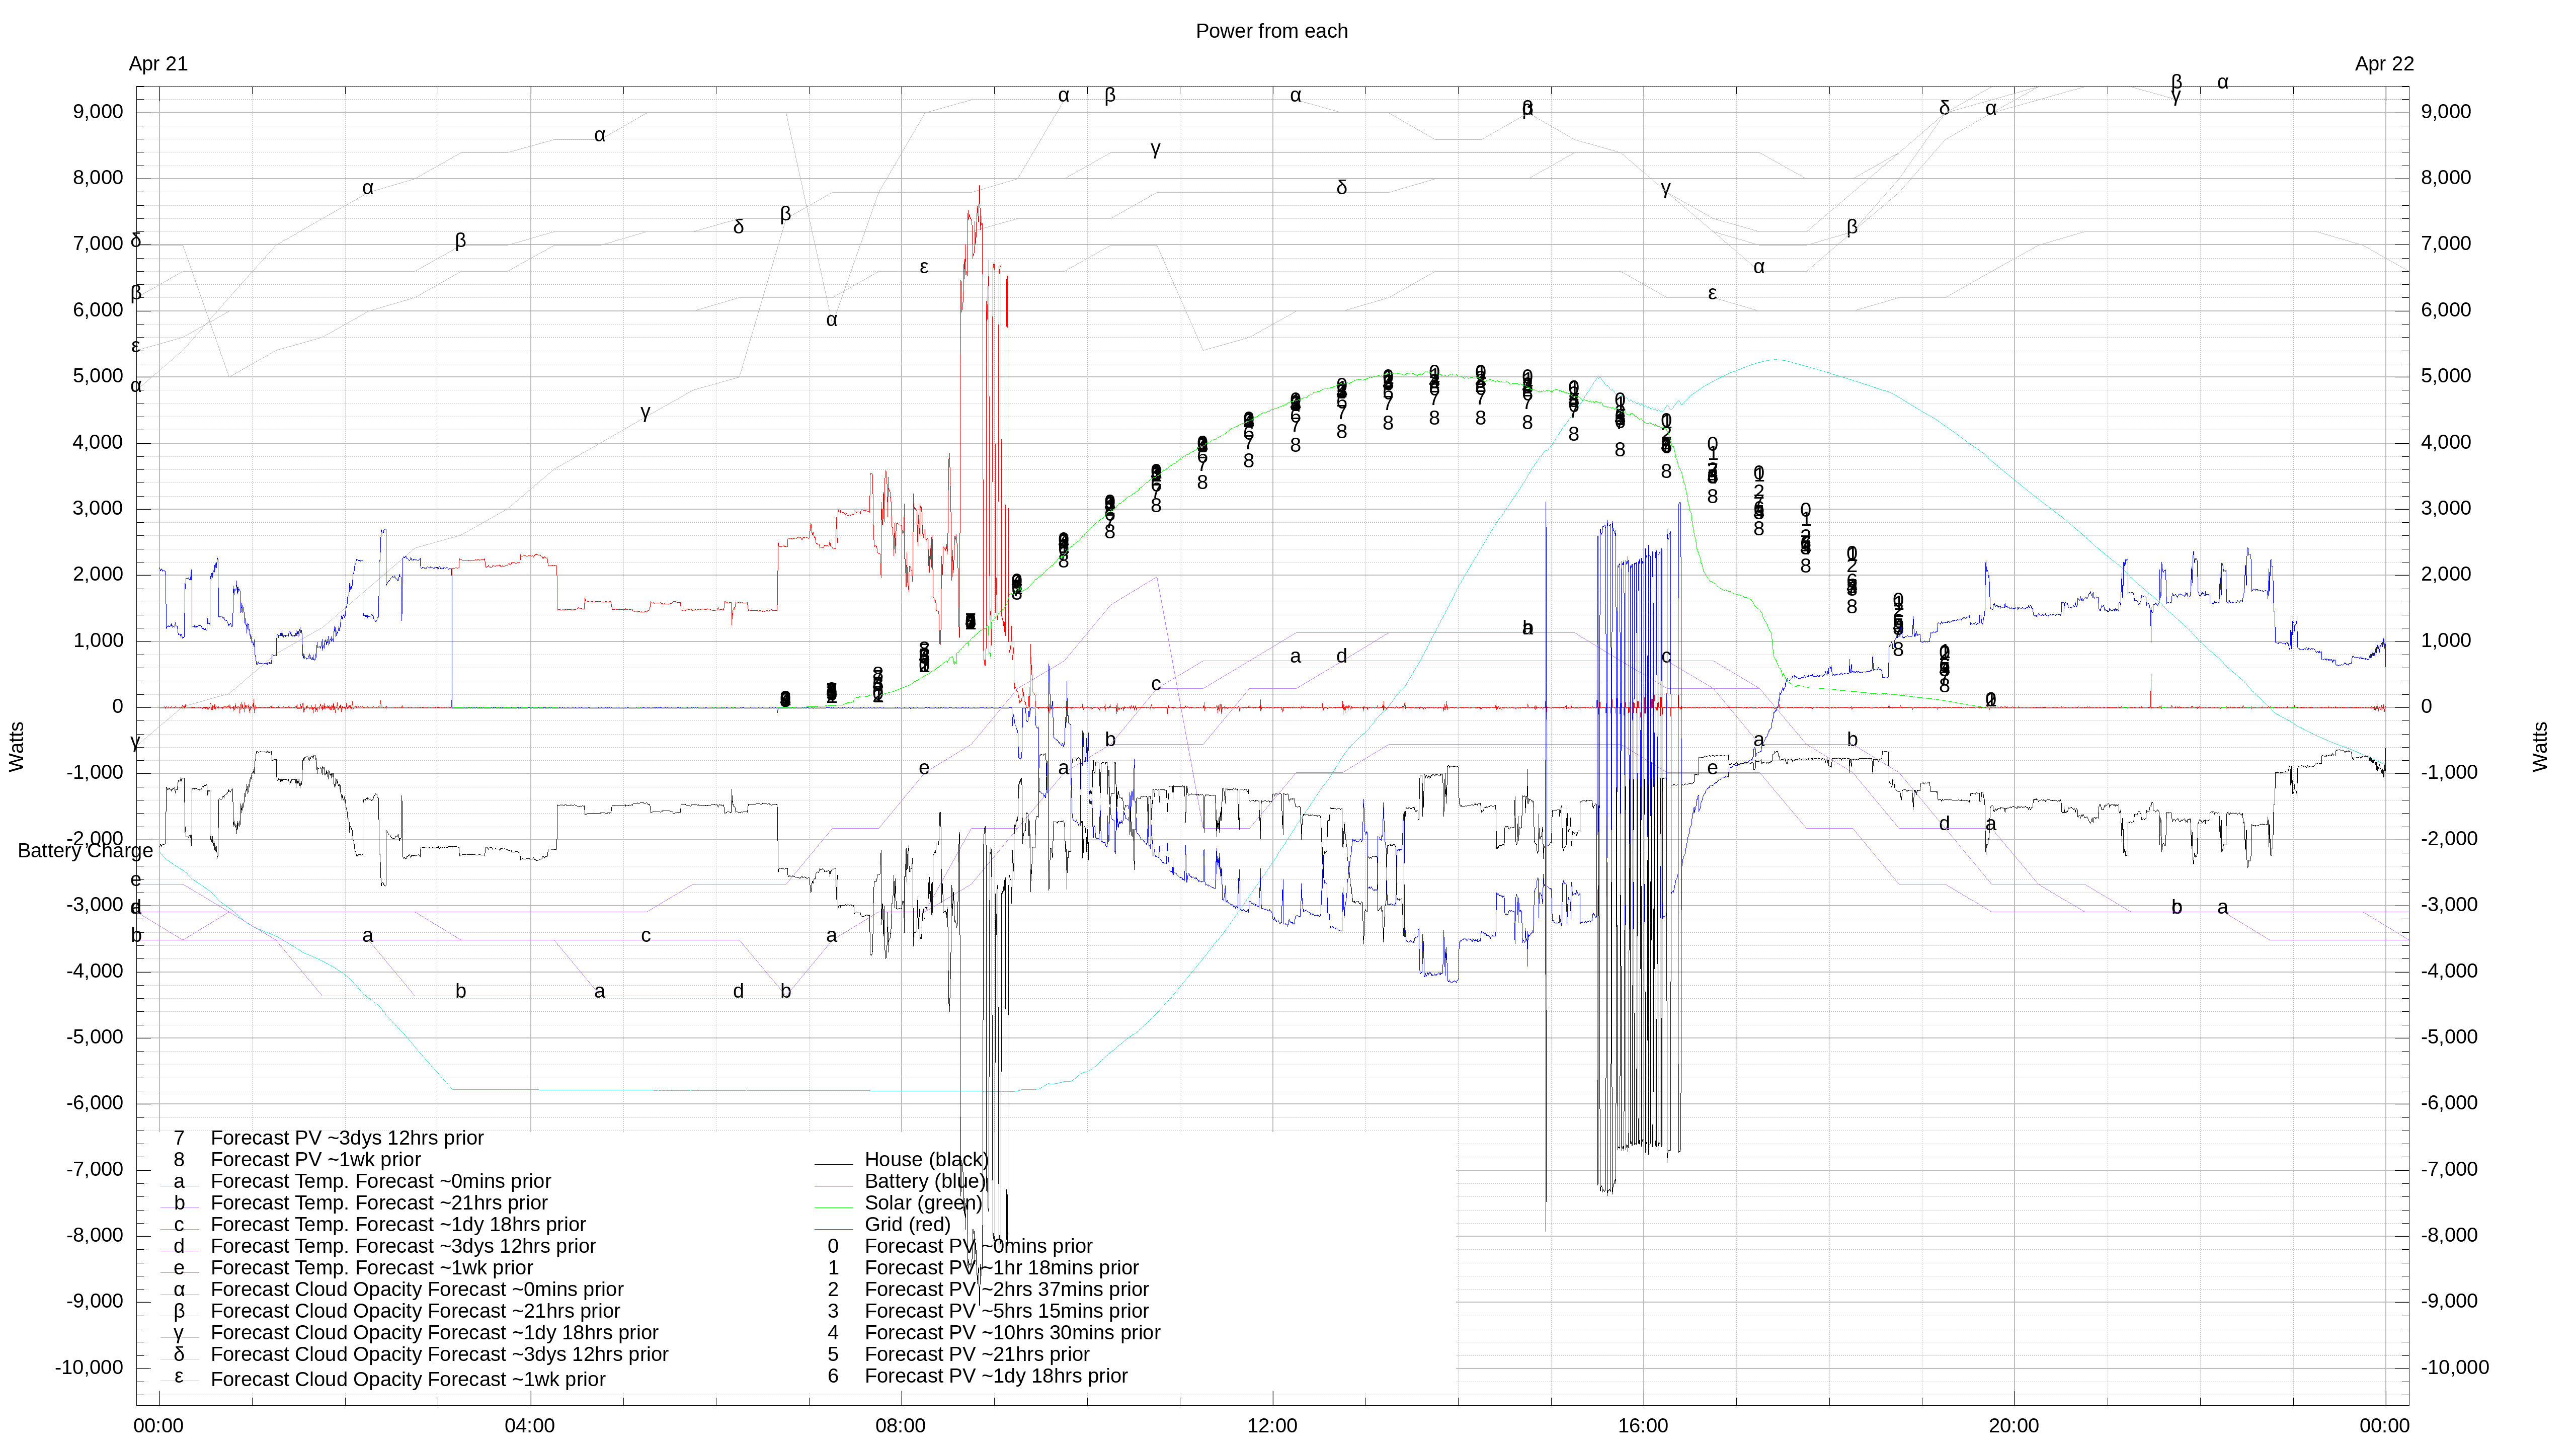
Task: Select legend 'Forecast PV ~5hrs 15mins prior'
Action: (1006, 1312)
